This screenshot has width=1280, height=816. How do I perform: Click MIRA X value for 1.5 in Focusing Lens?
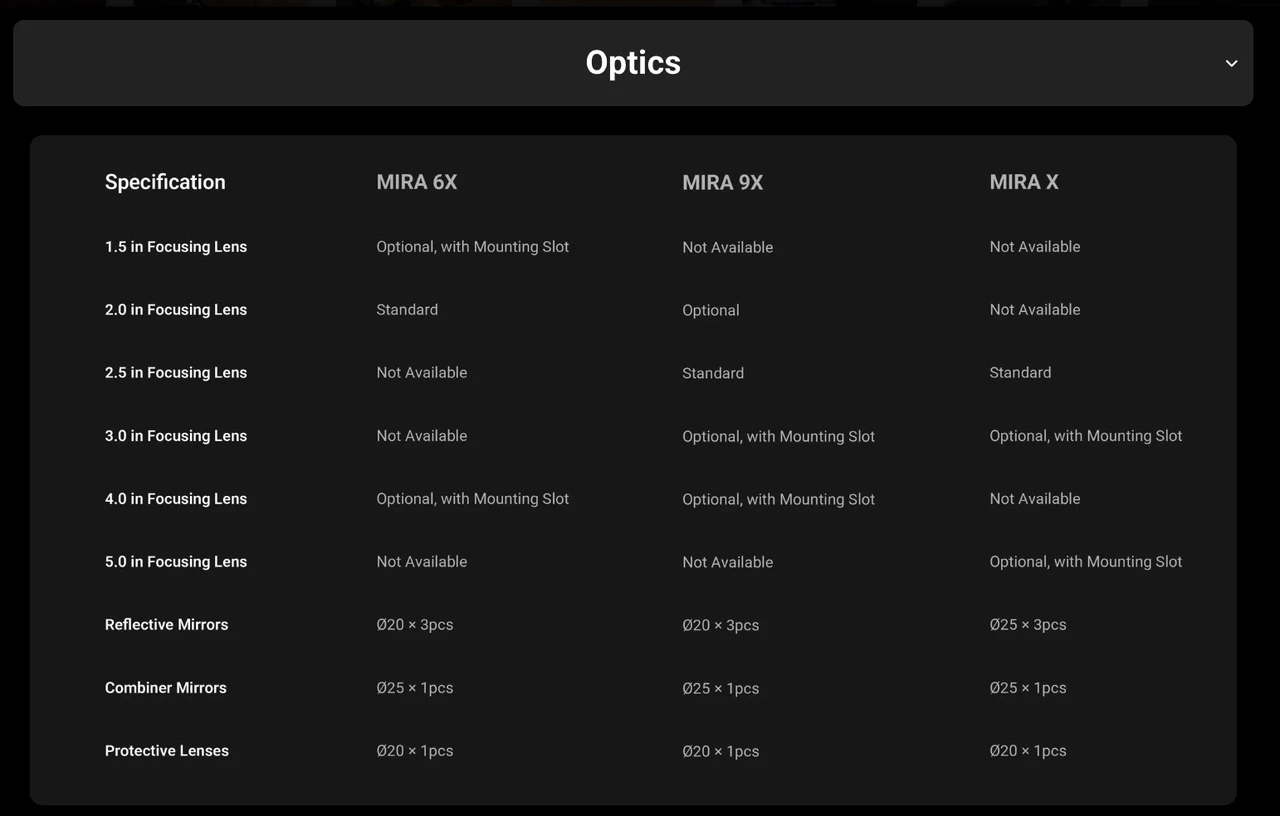(1035, 247)
